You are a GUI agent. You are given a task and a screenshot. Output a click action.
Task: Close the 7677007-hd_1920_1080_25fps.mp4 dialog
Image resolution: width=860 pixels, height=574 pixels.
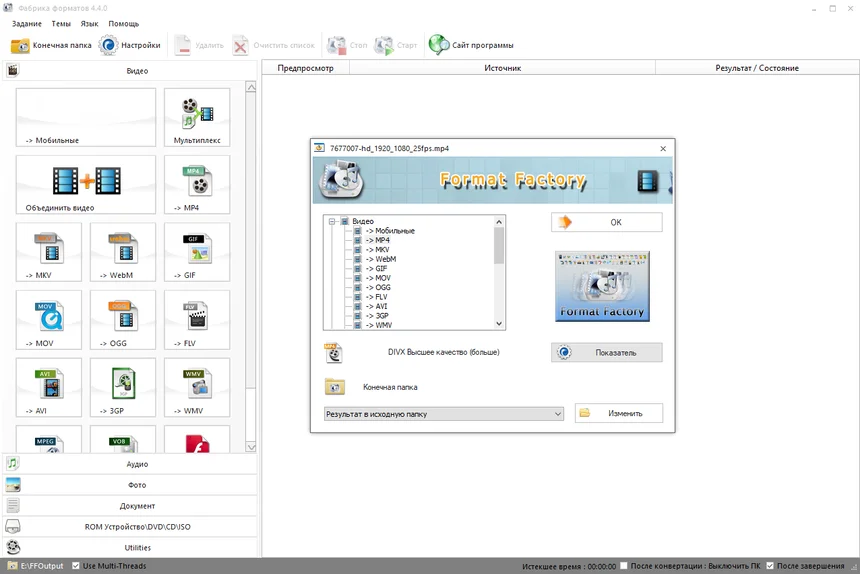(663, 149)
